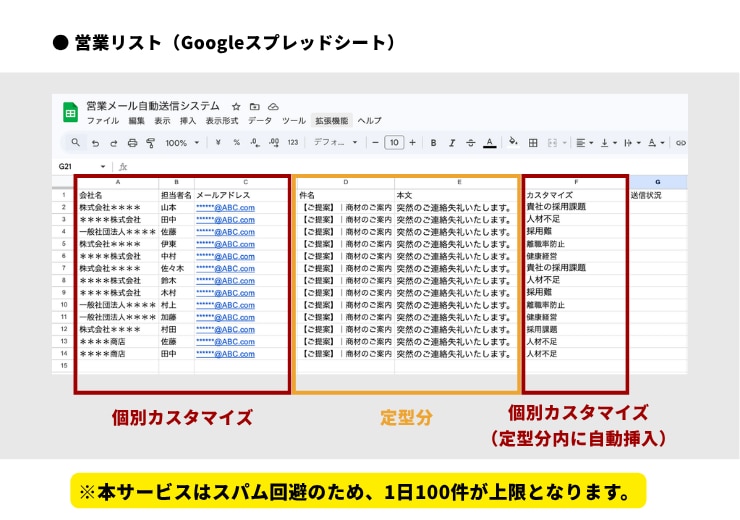Open the 編集 menu
740x520 pixels.
click(x=137, y=121)
